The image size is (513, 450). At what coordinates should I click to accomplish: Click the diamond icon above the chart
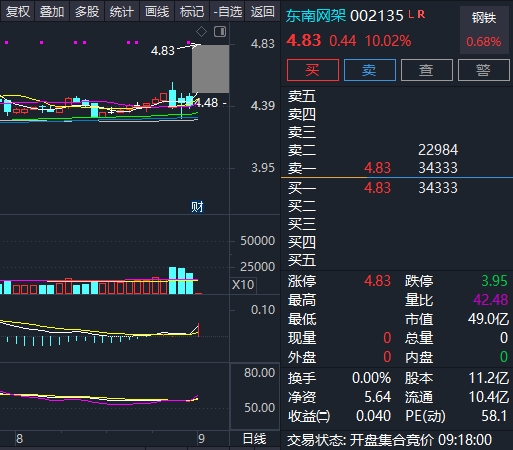point(201,32)
